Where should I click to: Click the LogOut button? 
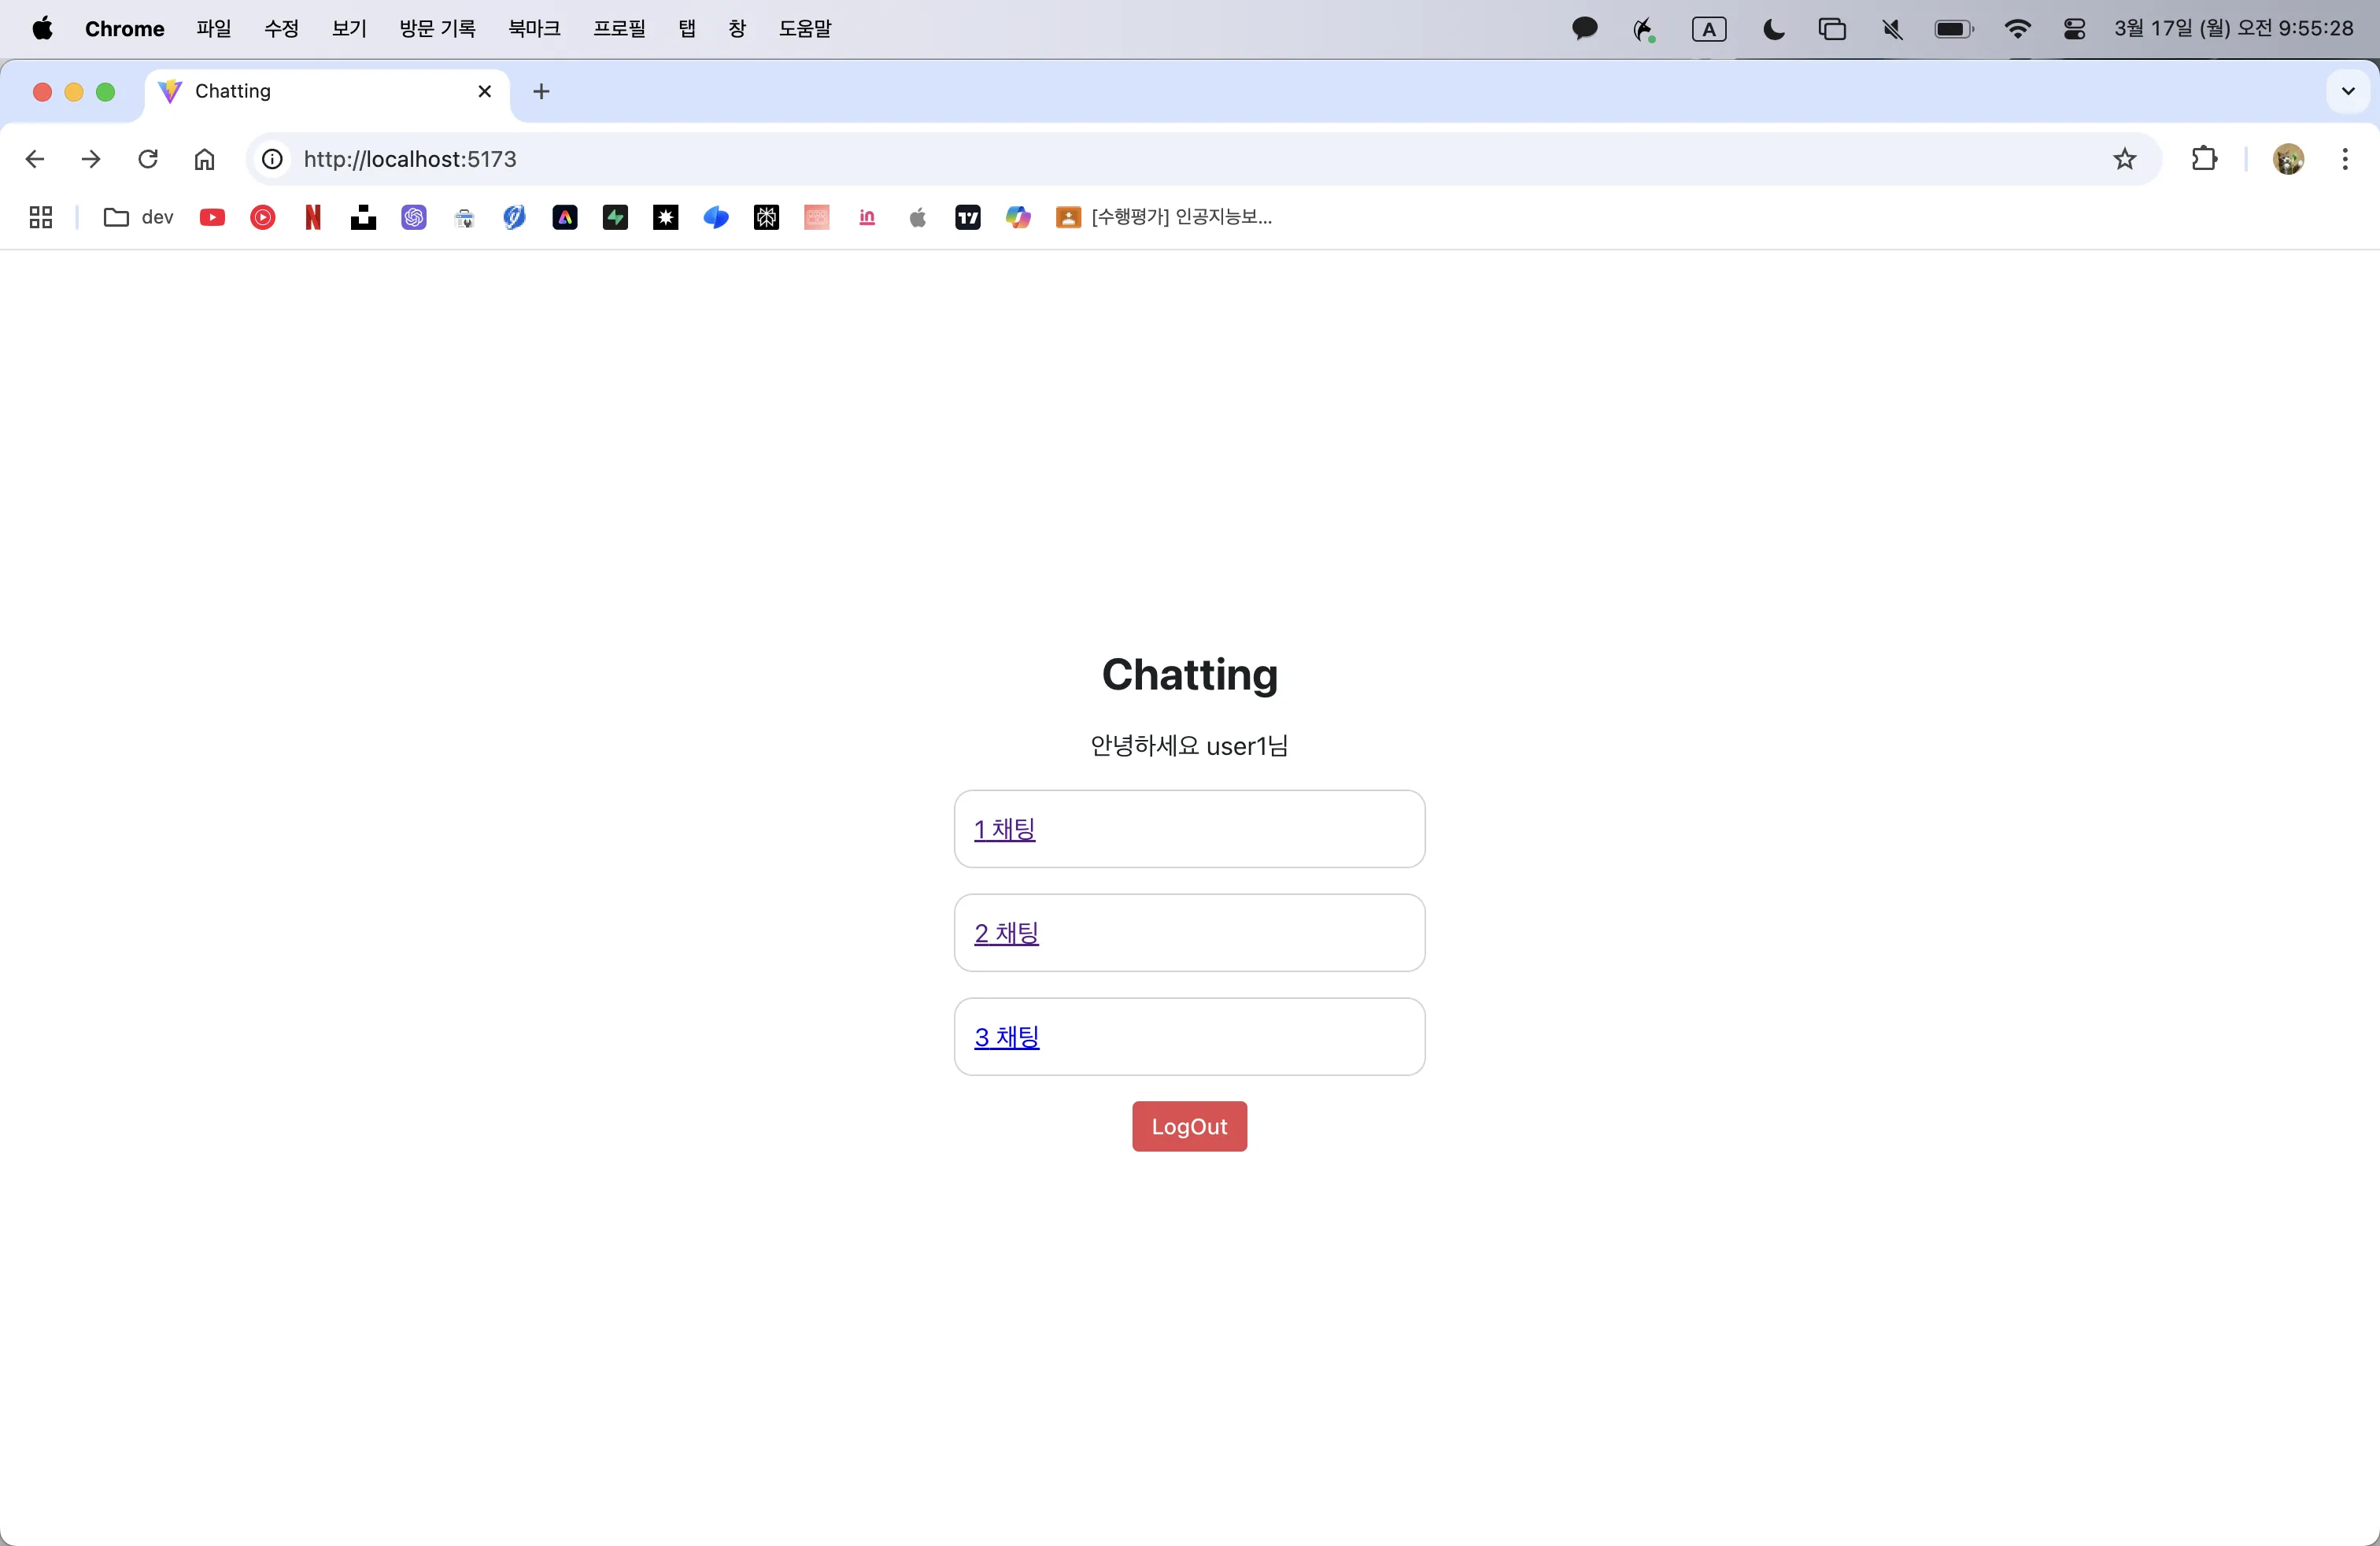point(1189,1126)
